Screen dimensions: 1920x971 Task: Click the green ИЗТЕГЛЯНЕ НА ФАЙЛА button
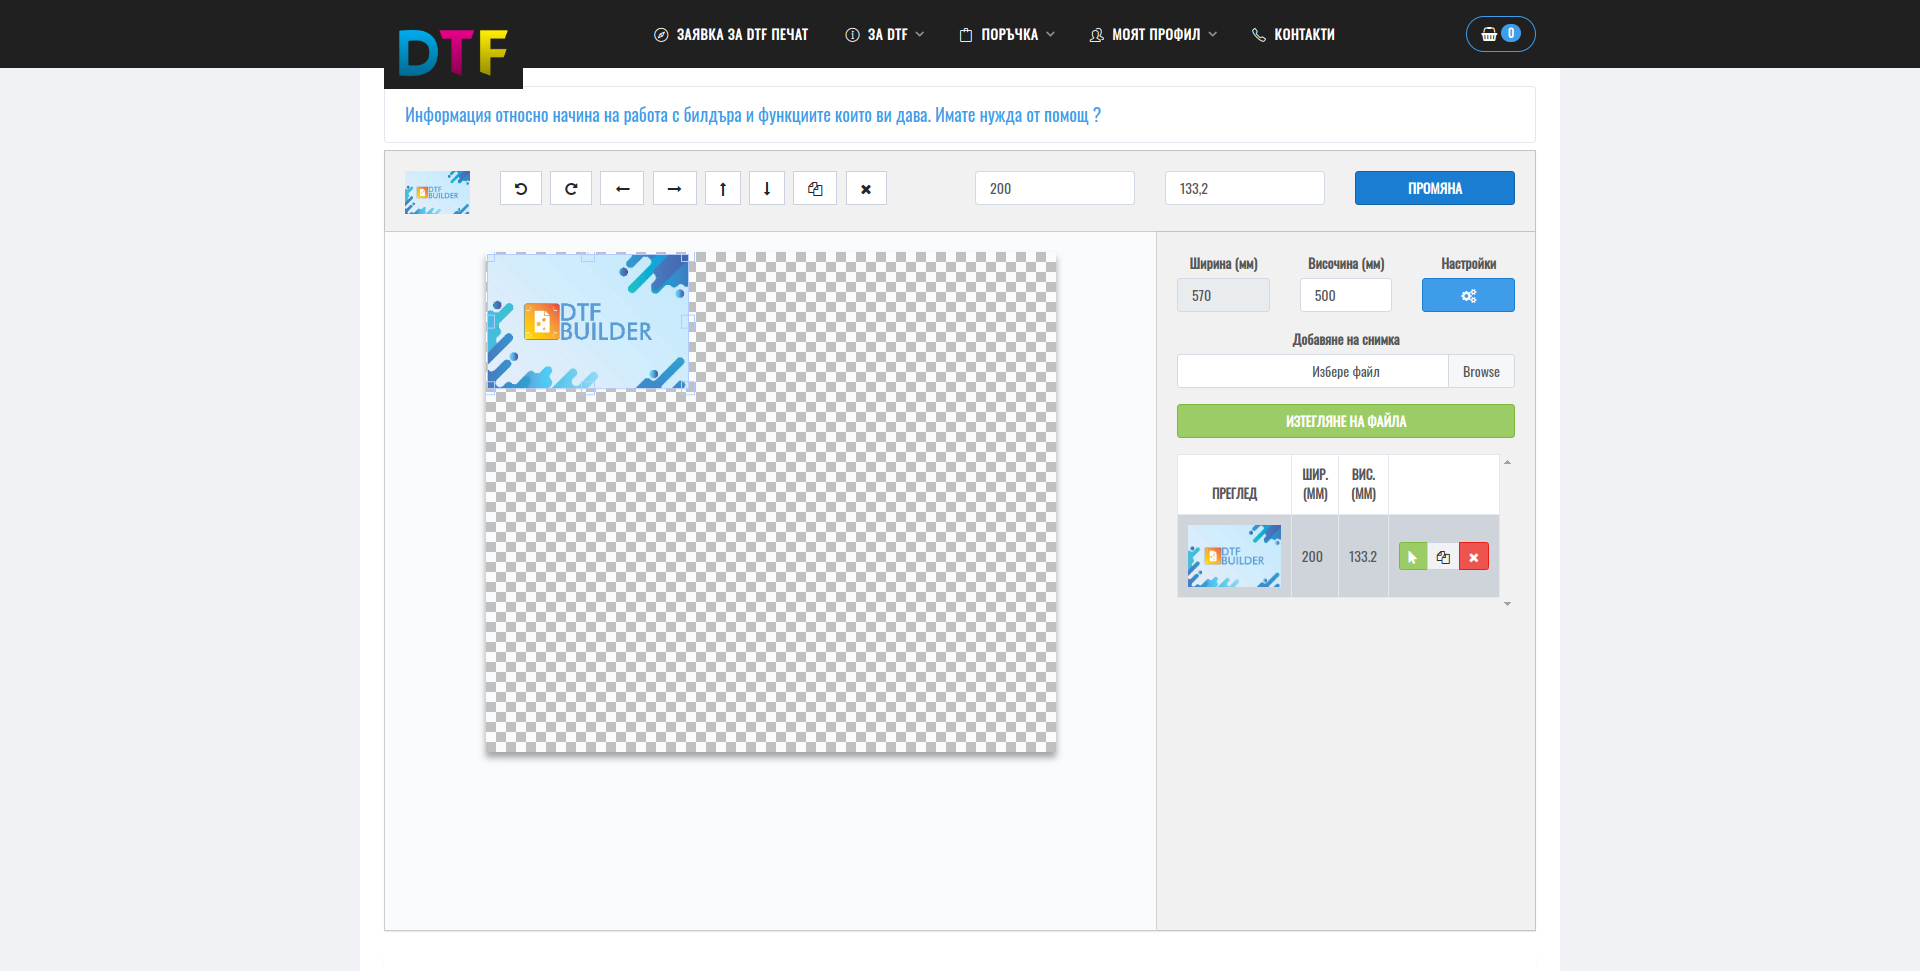pos(1345,421)
